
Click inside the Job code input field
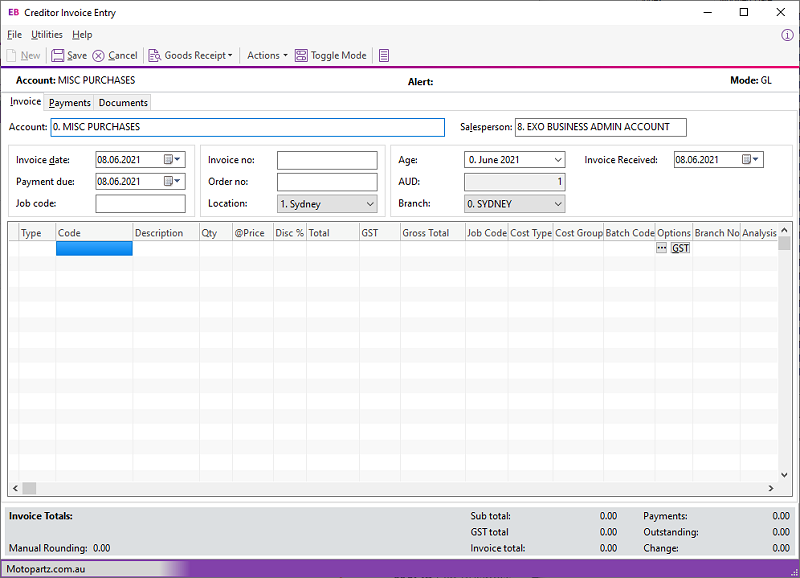pos(140,203)
